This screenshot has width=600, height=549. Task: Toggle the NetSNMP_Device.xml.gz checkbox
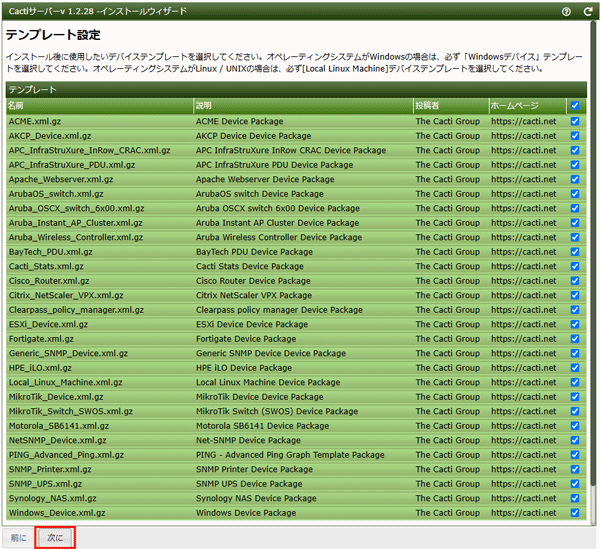(x=575, y=440)
